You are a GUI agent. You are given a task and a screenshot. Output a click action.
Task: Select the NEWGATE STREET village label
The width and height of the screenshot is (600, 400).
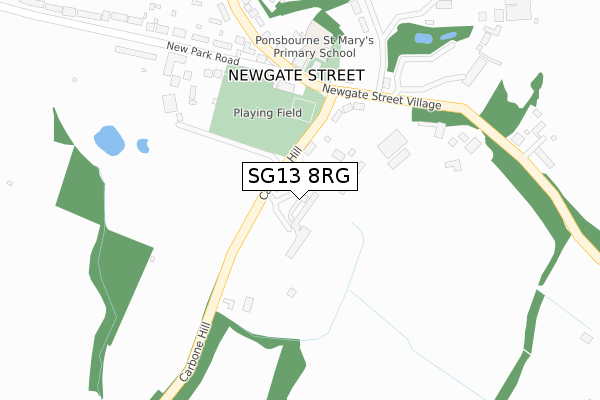pyautogui.click(x=296, y=75)
